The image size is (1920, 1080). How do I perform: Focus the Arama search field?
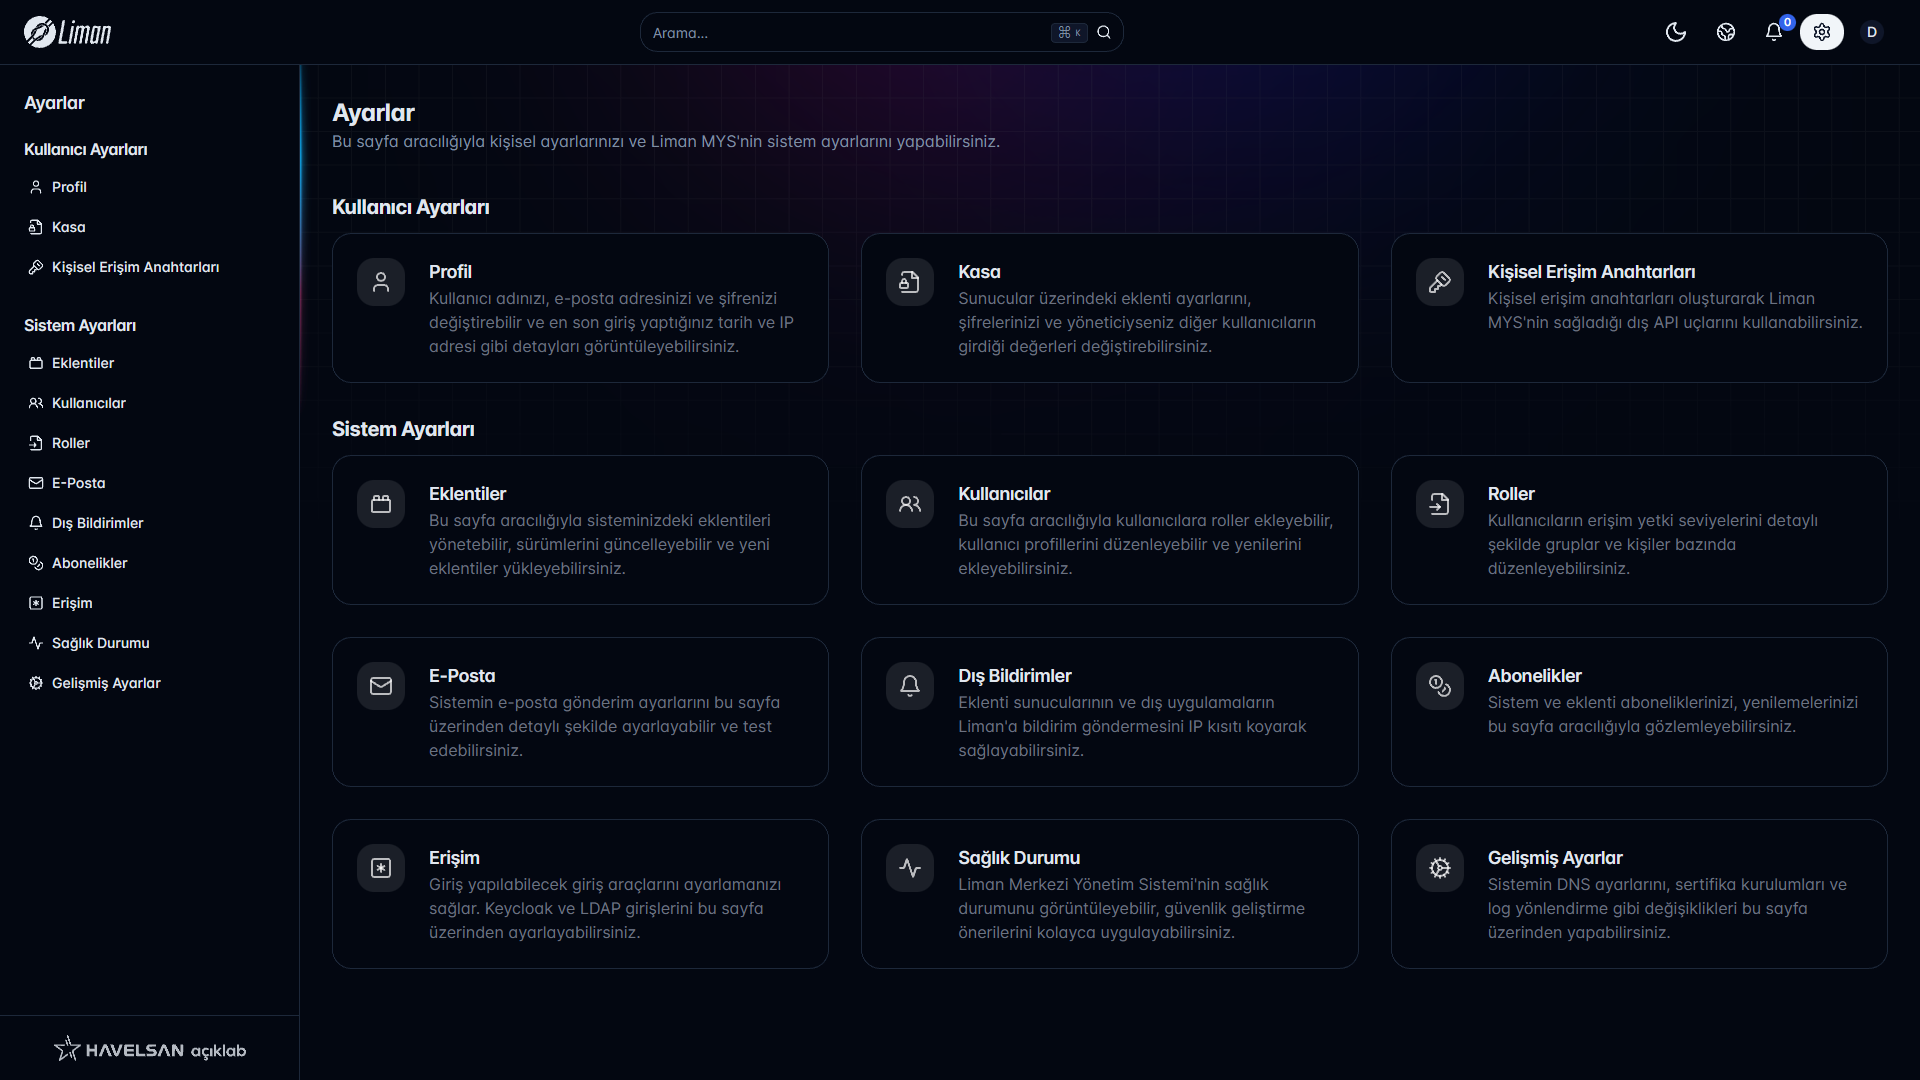845,33
